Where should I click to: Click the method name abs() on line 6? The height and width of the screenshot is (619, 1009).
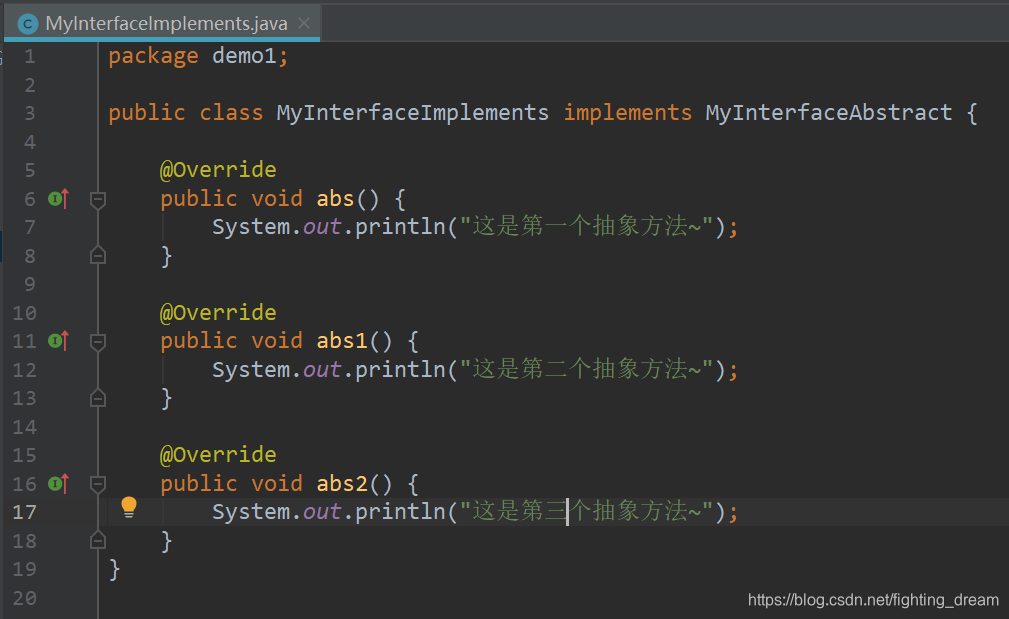tap(335, 199)
